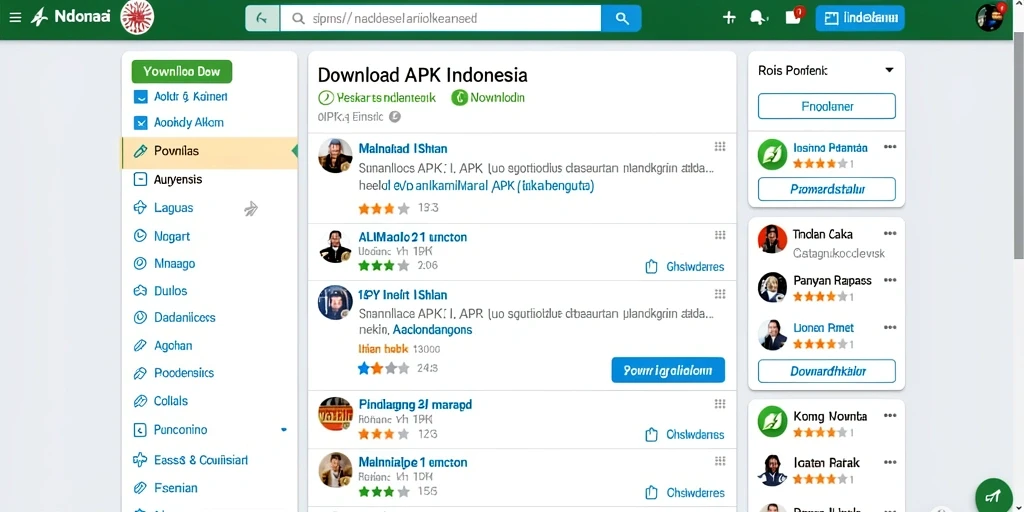Open more options for Iosnno Pdantao
Screen dimensions: 1024x512
(890, 147)
